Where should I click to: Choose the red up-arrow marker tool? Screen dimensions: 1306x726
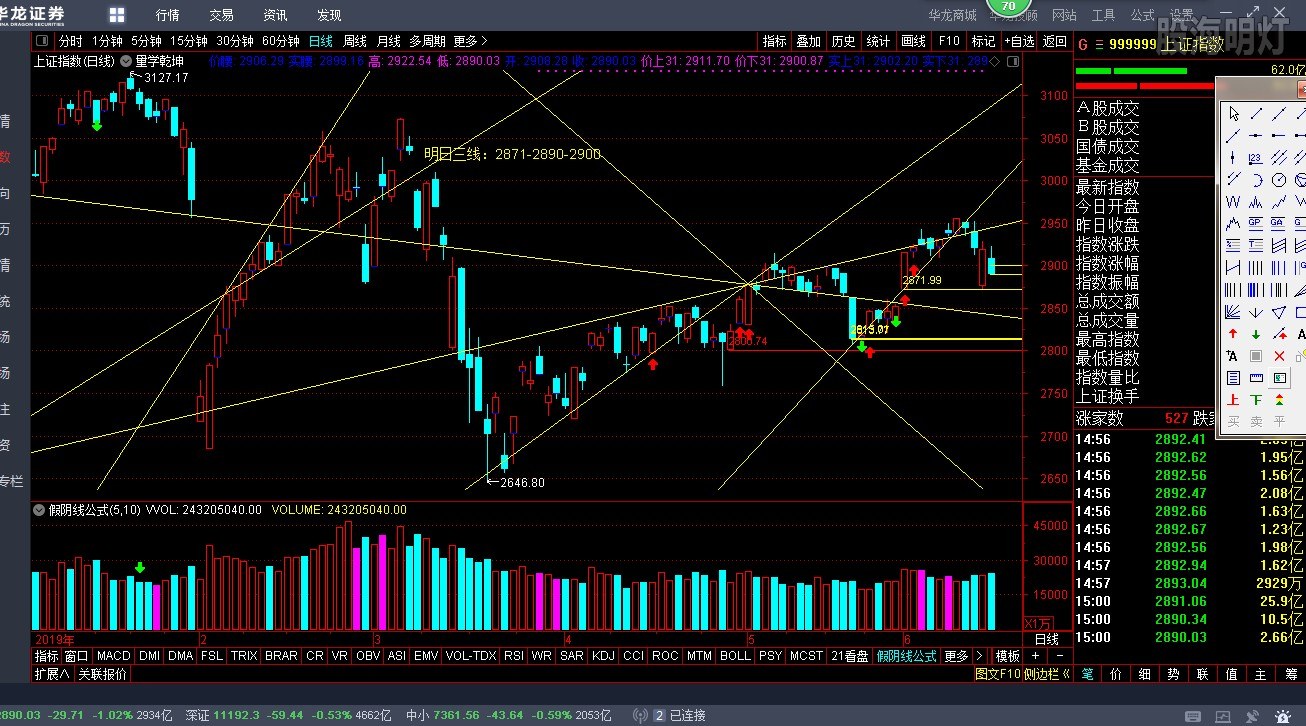click(1234, 334)
